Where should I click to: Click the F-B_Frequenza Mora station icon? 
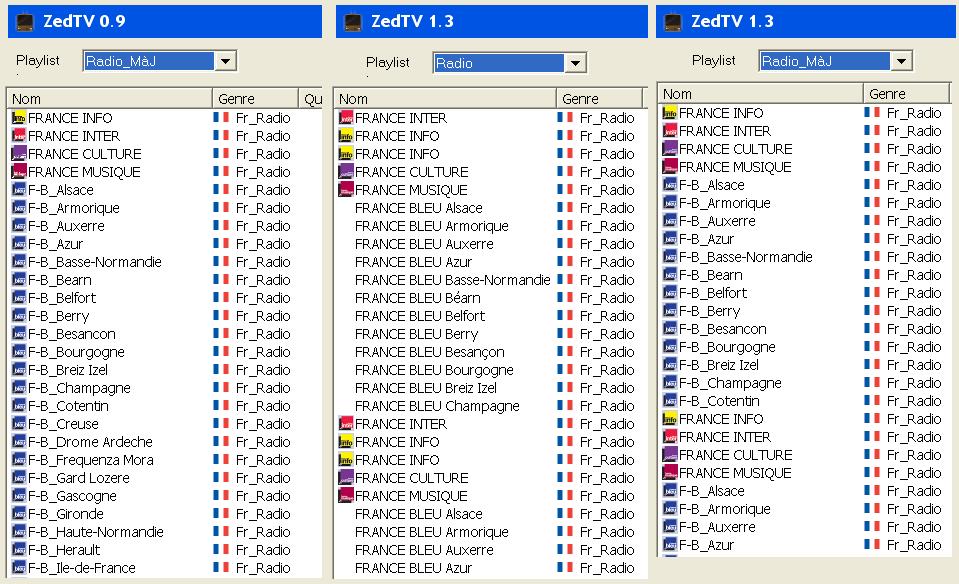point(19,460)
